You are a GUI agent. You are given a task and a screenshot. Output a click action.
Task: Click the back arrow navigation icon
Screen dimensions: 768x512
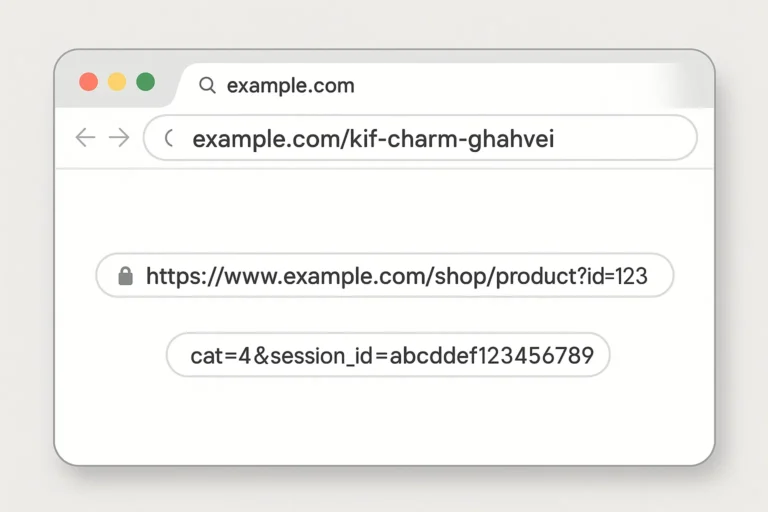pyautogui.click(x=85, y=138)
